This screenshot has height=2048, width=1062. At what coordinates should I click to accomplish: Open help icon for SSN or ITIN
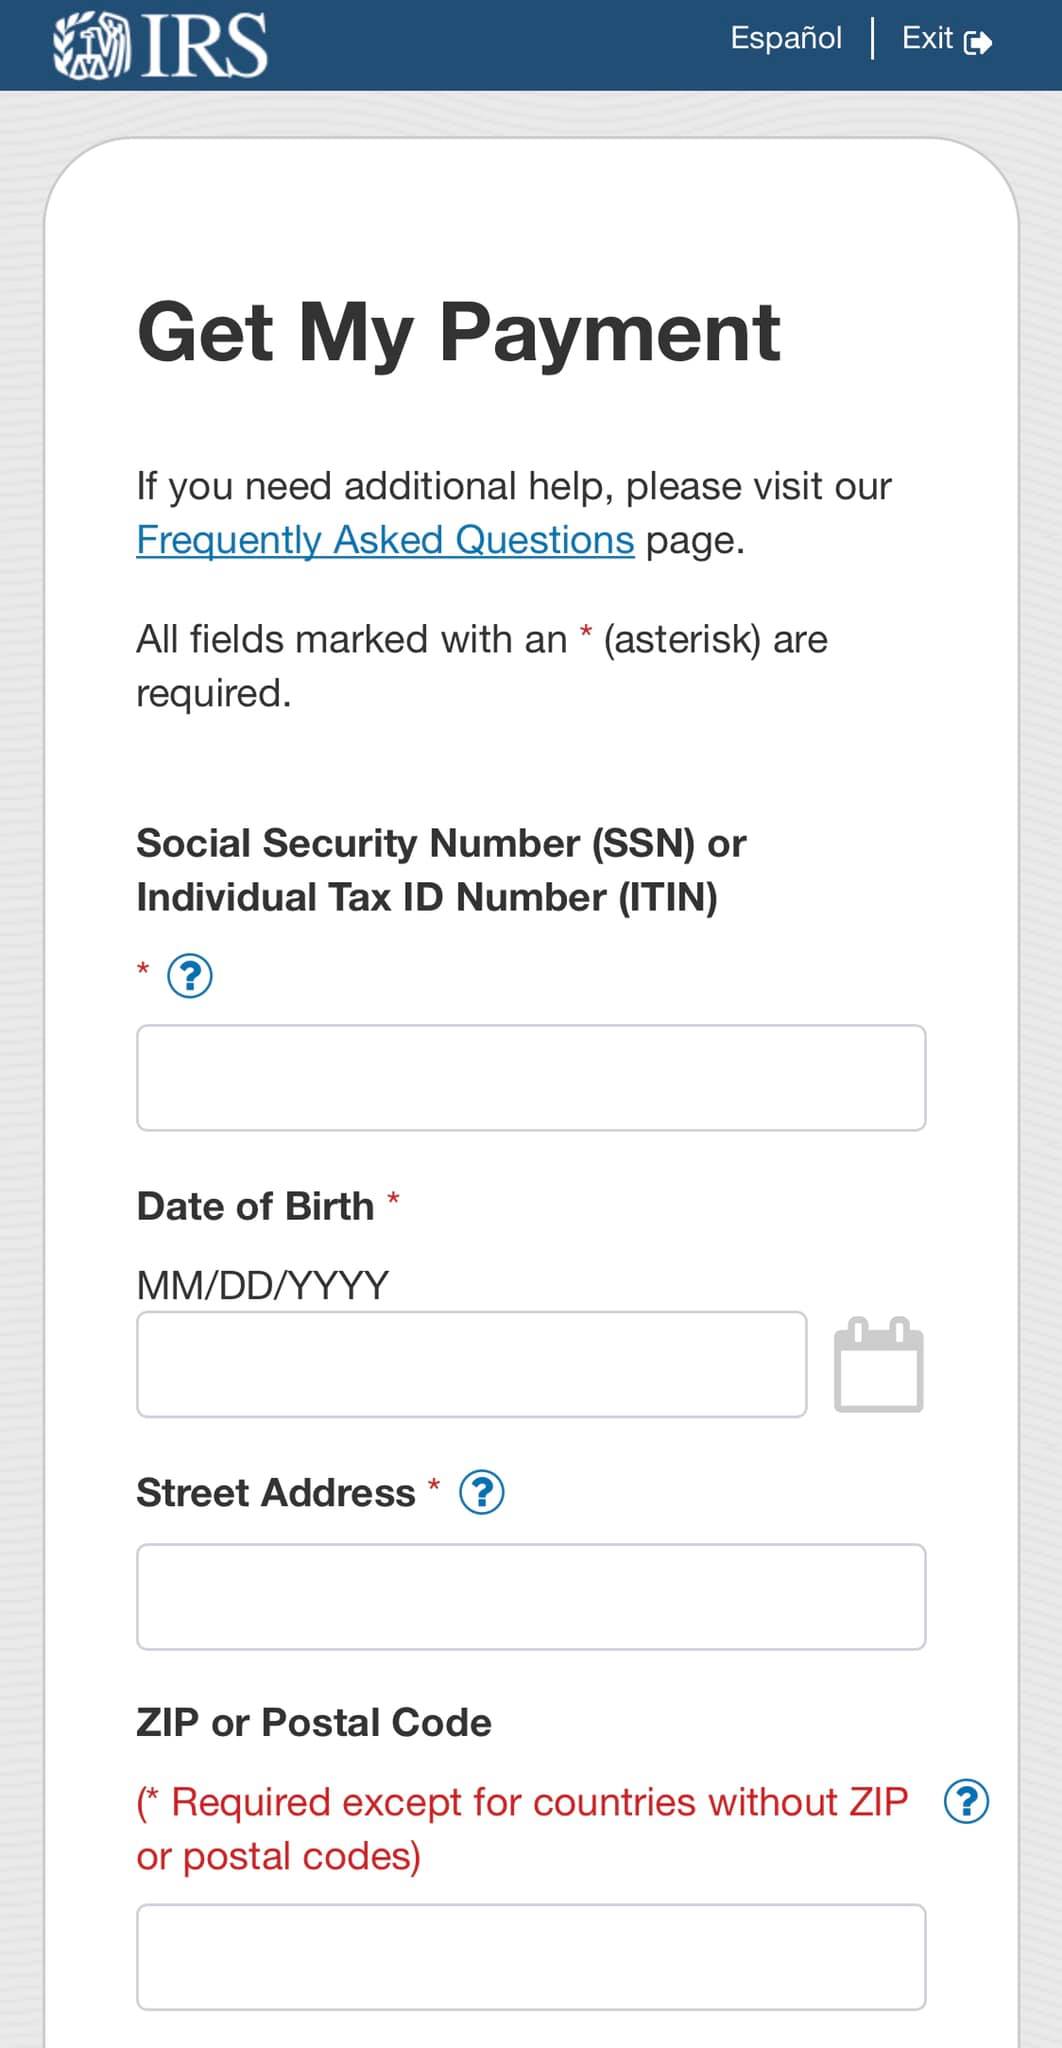click(190, 976)
